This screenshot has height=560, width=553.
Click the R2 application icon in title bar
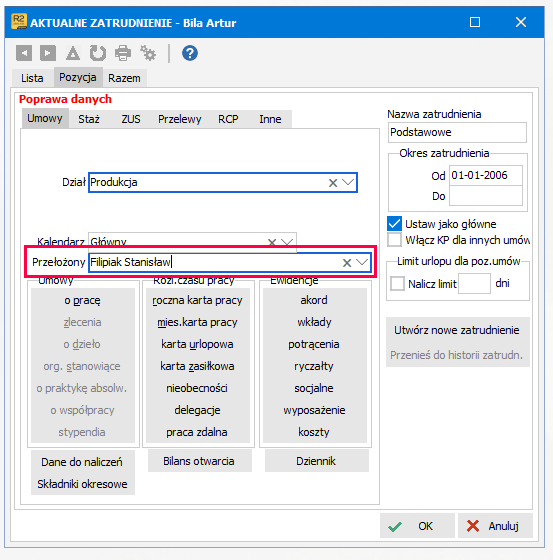[19, 22]
